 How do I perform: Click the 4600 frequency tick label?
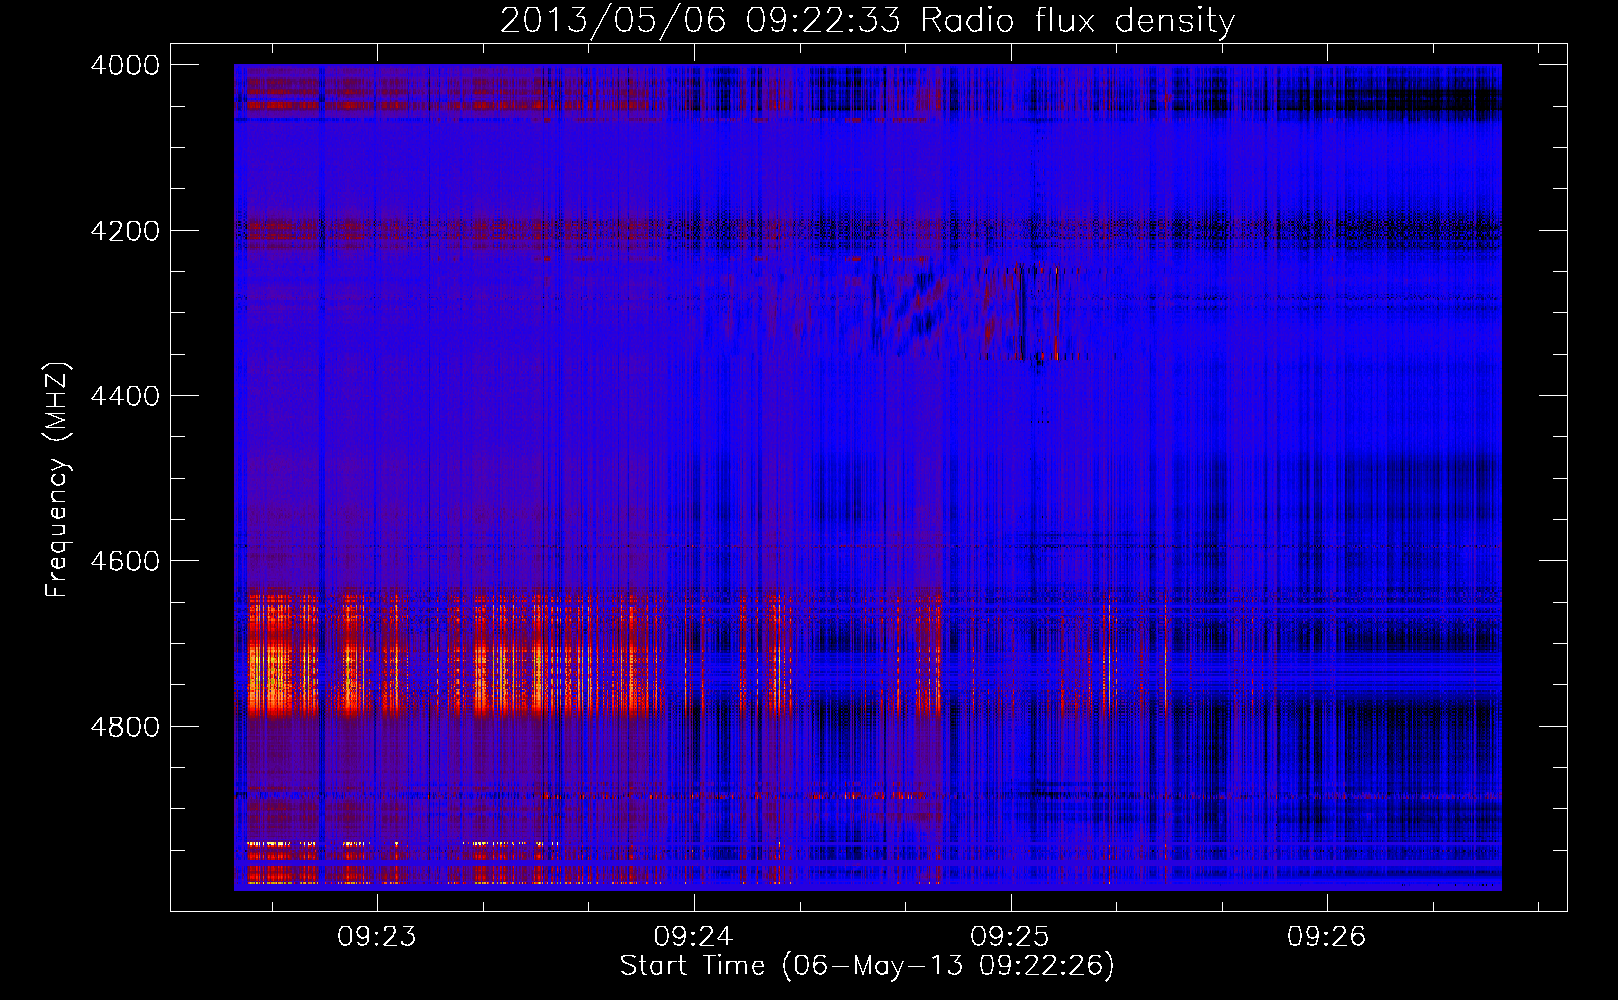pos(125,561)
